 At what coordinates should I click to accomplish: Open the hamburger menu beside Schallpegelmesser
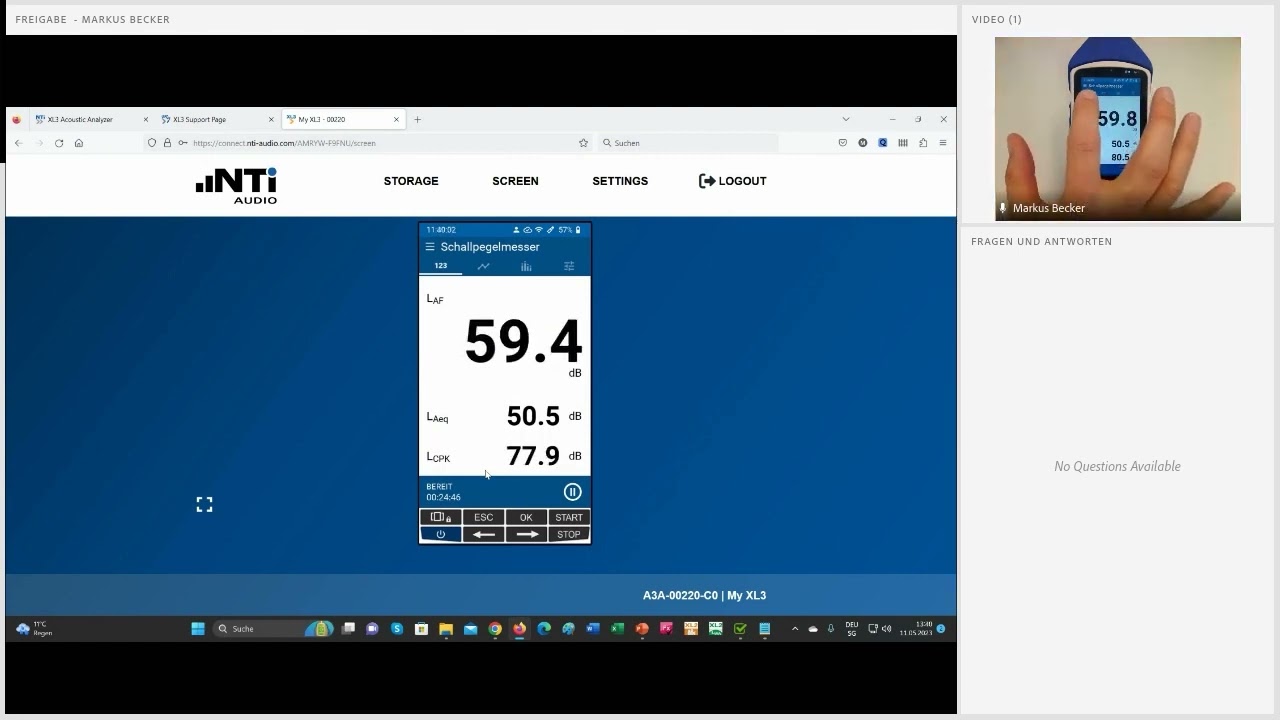(430, 247)
